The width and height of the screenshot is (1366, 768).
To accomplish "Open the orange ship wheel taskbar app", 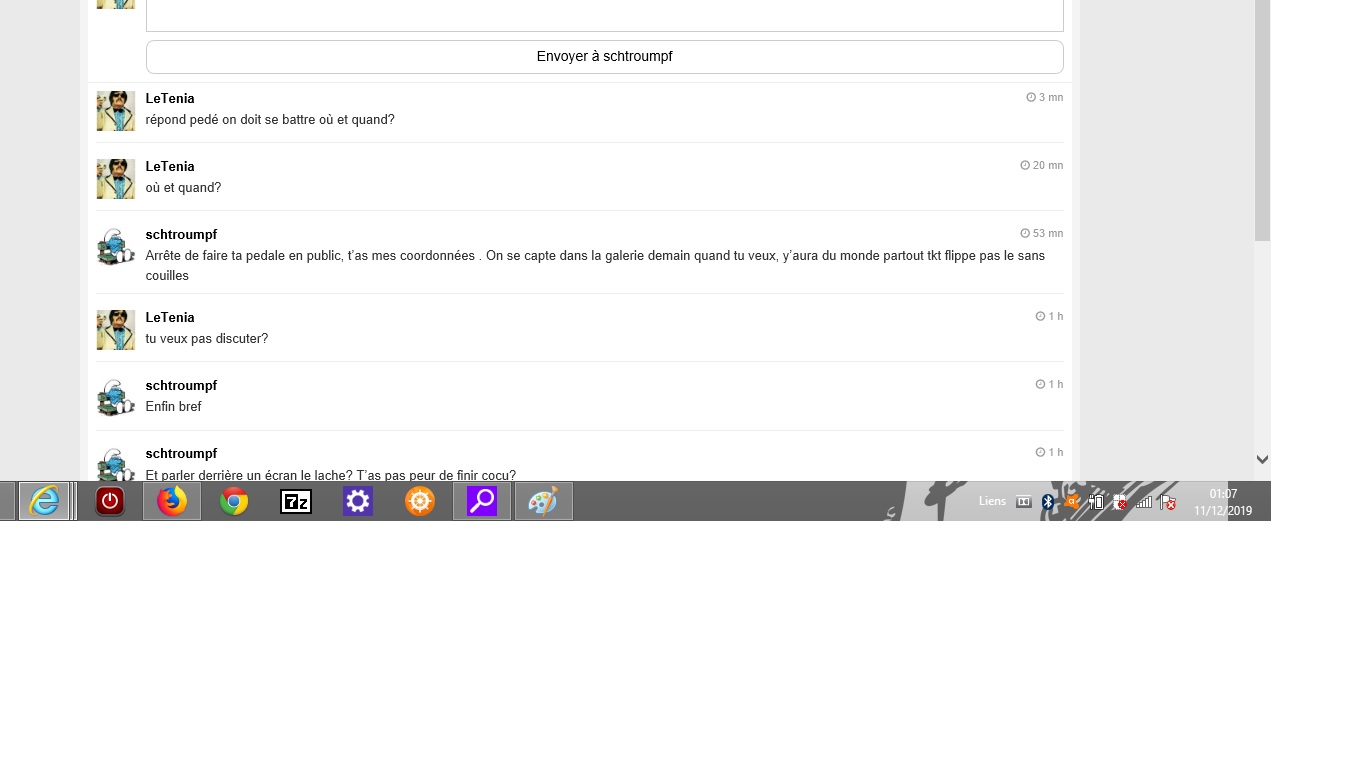I will click(x=420, y=501).
